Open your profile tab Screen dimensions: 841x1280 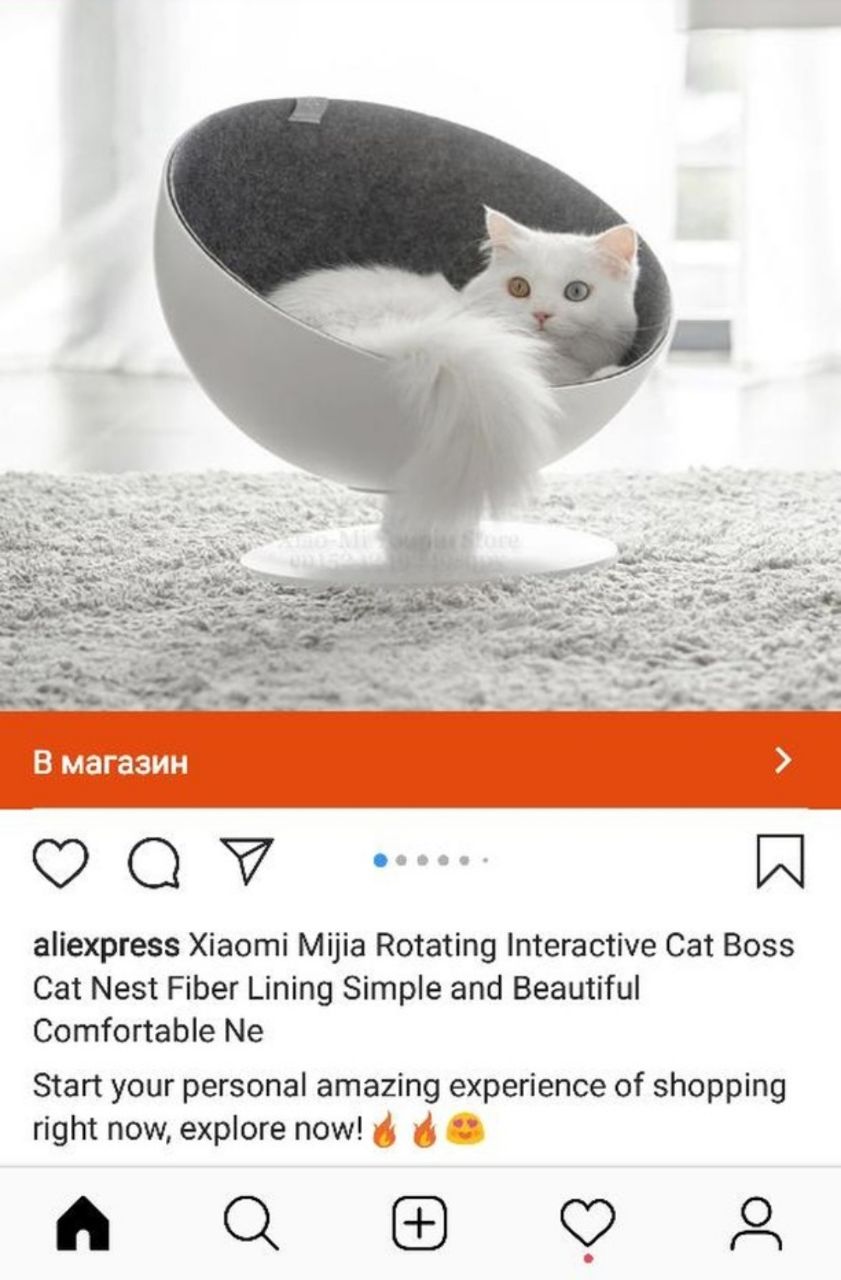coord(756,1224)
